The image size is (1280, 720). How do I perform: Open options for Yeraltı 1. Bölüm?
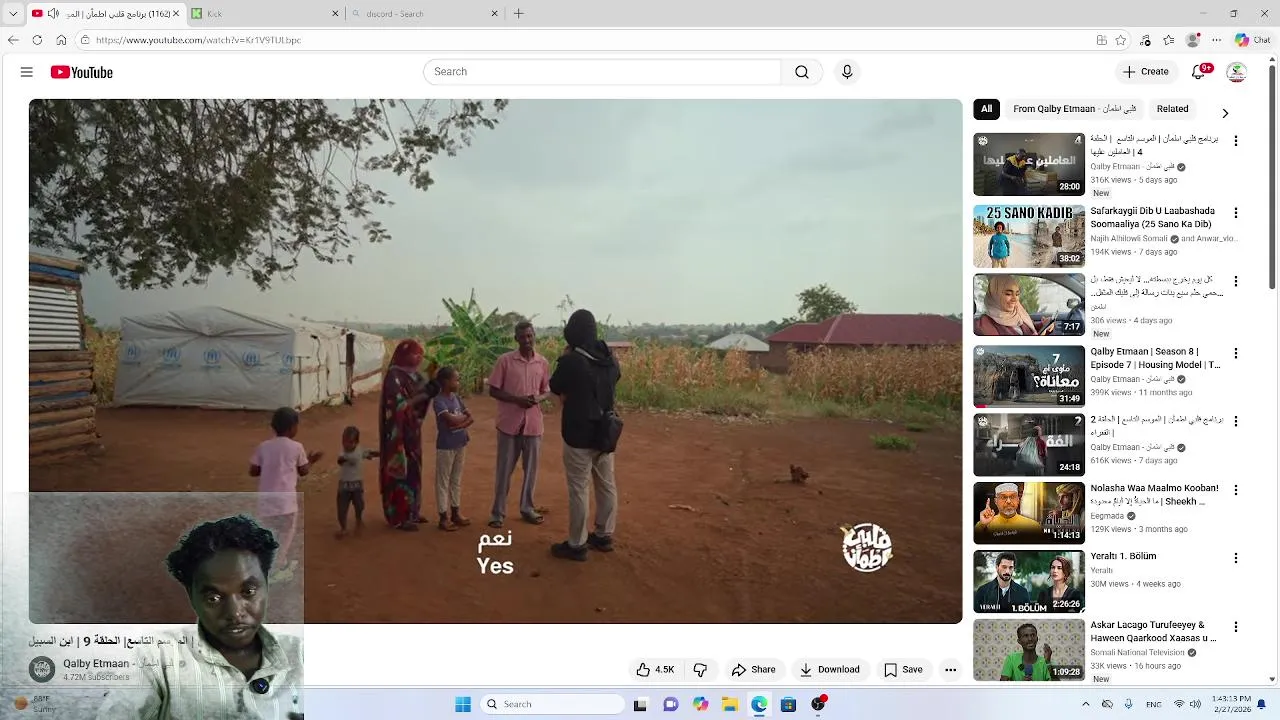click(x=1236, y=558)
